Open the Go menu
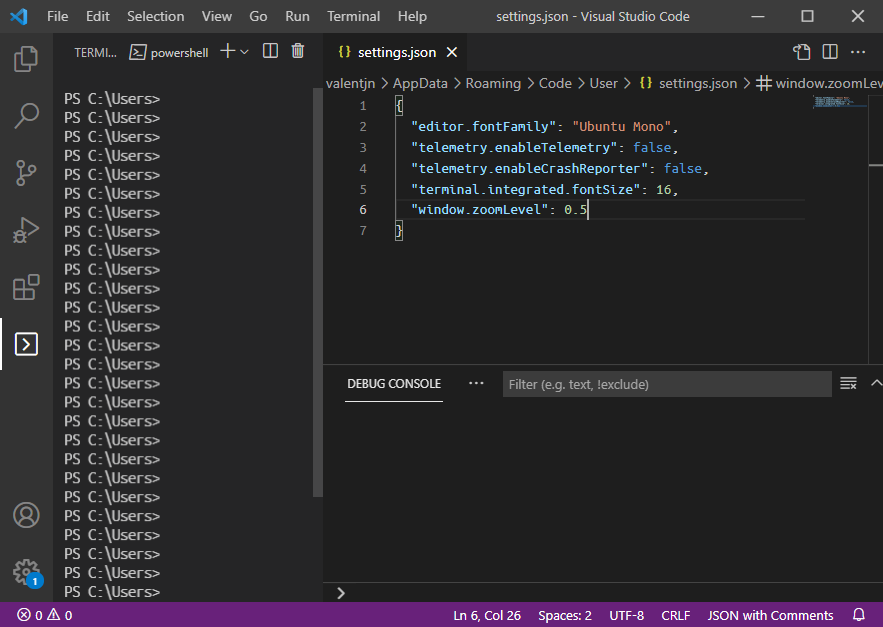 point(258,16)
